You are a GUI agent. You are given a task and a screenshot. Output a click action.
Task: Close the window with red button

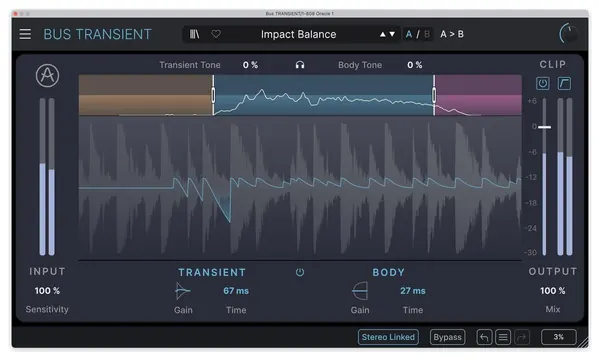[15, 14]
